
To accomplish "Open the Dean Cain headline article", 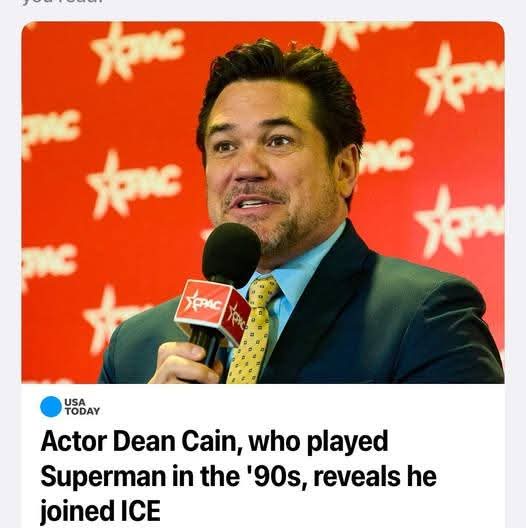I will click(238, 476).
